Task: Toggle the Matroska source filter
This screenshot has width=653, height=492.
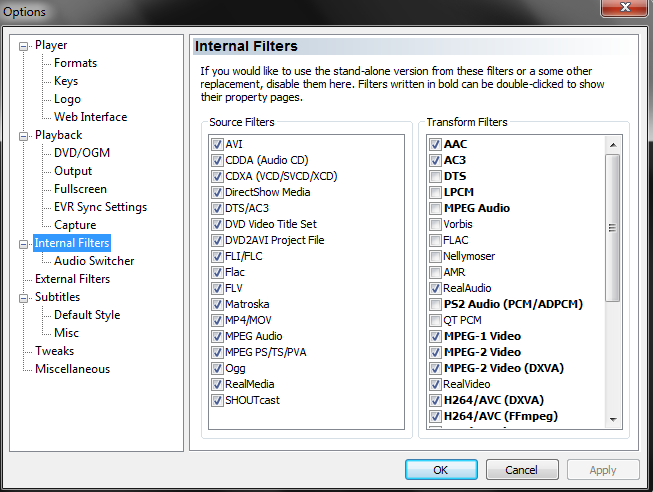Action: [x=217, y=304]
